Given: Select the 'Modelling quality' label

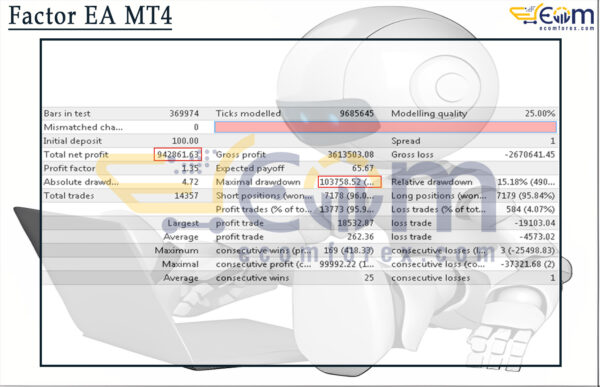Looking at the screenshot, I should 429,114.
